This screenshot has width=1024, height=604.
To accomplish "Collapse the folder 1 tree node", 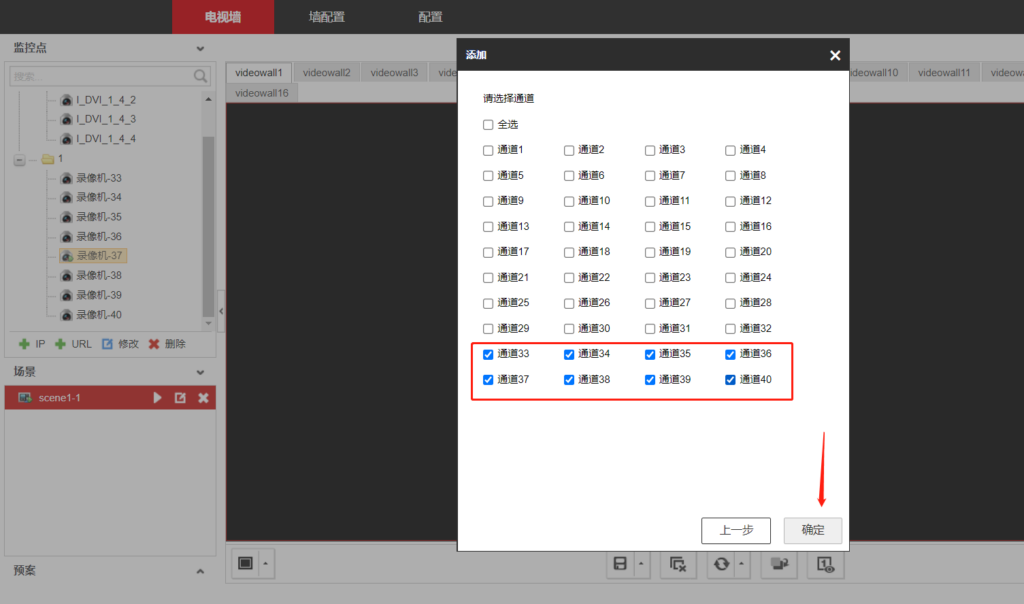I will 19,159.
